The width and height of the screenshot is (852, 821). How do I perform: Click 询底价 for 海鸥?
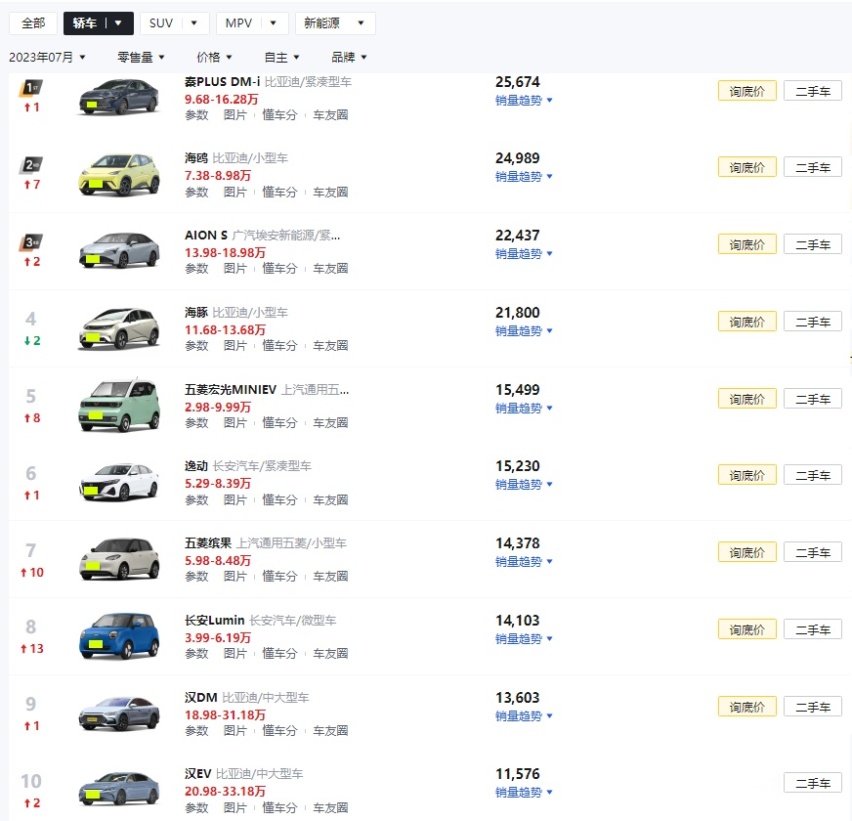[x=747, y=167]
